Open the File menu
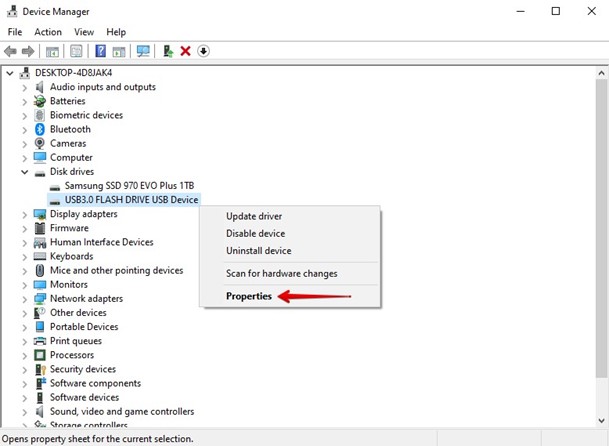The image size is (609, 446). point(15,32)
